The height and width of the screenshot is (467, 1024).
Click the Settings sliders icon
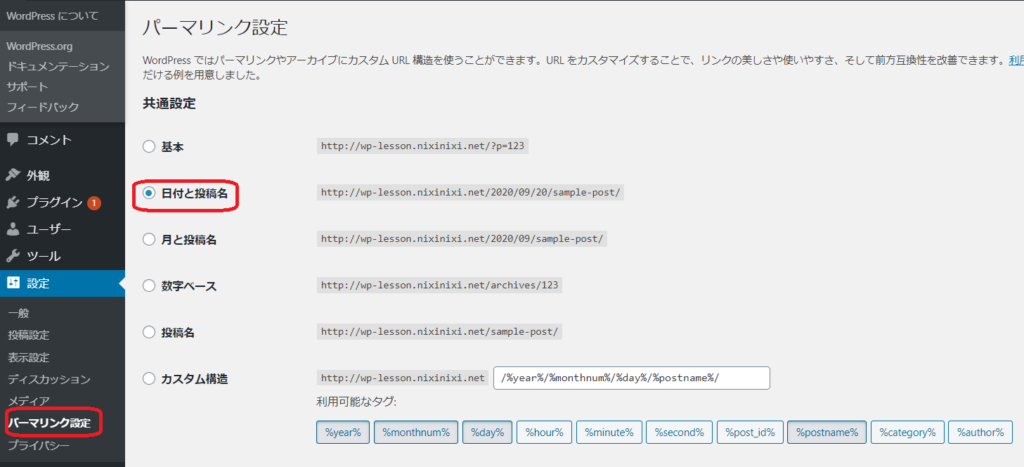click(13, 283)
